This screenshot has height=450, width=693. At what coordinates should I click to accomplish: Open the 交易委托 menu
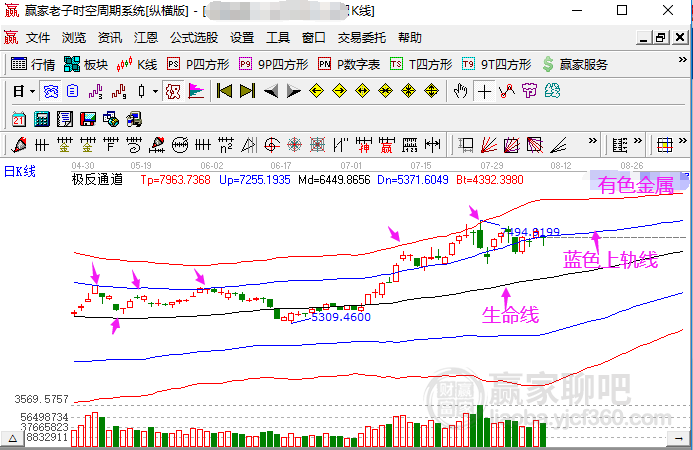click(362, 38)
